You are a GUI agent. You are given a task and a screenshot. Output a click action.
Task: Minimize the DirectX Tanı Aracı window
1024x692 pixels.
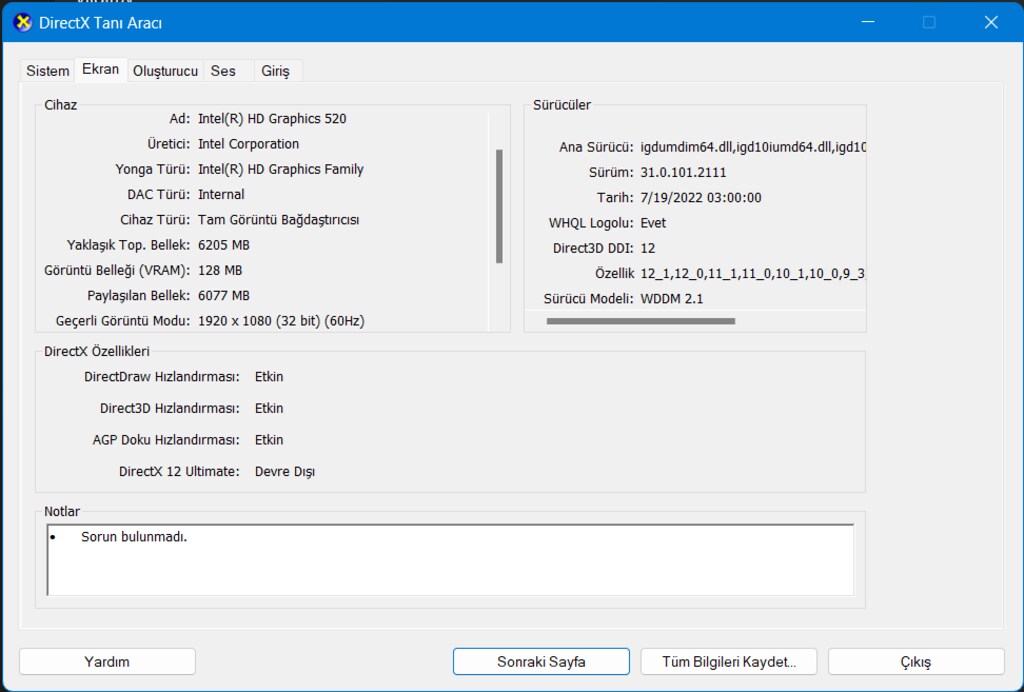pyautogui.click(x=868, y=22)
